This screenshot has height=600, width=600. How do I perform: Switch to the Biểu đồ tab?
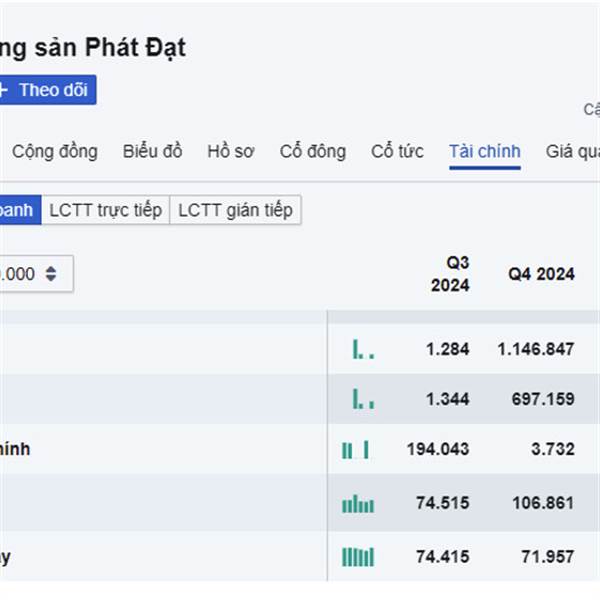click(153, 152)
